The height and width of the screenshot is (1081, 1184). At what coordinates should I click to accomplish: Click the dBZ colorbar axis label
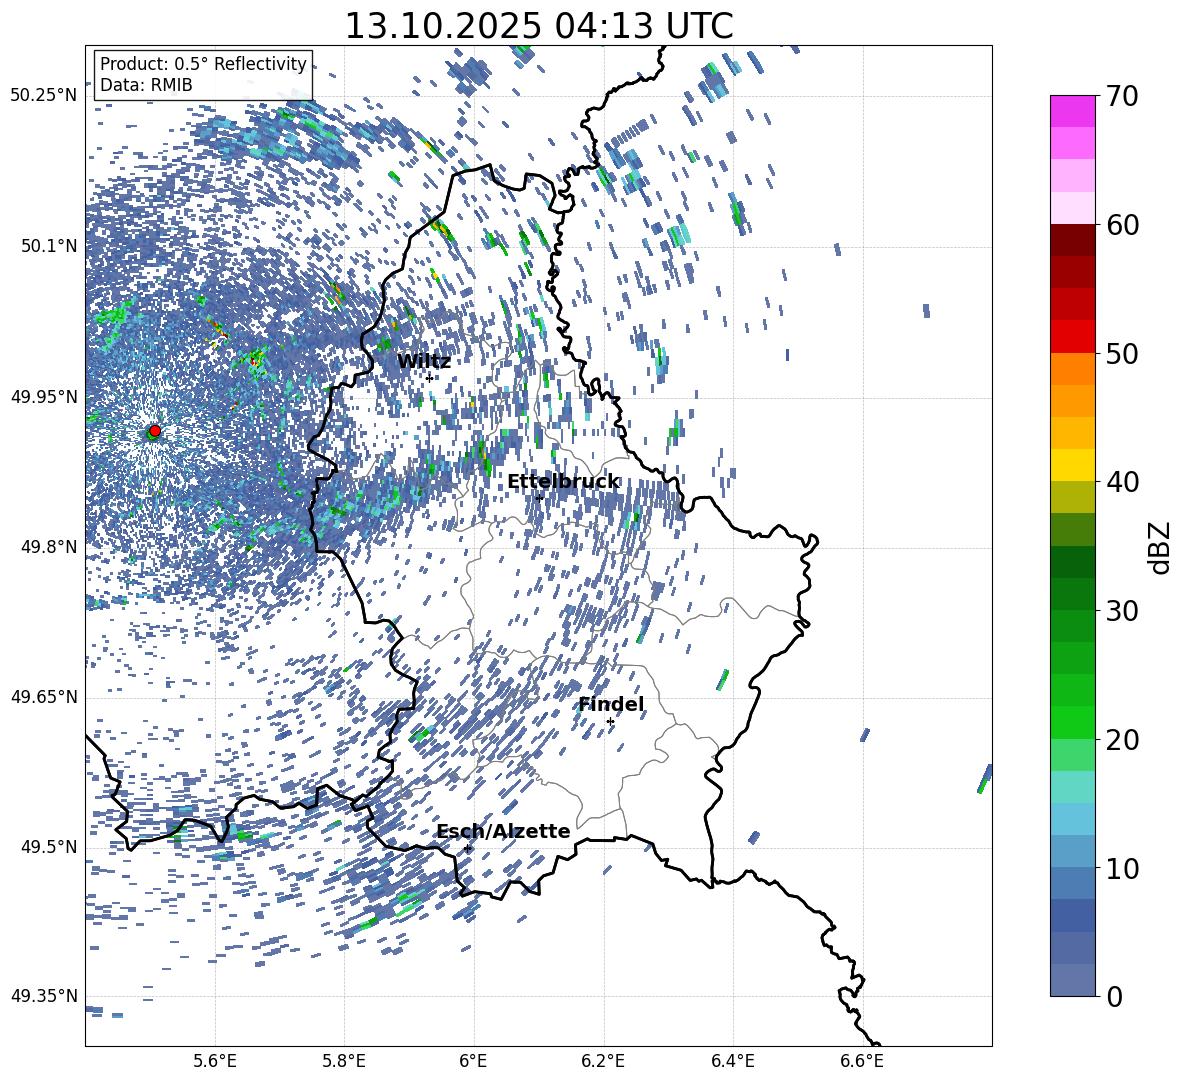[x=1161, y=547]
